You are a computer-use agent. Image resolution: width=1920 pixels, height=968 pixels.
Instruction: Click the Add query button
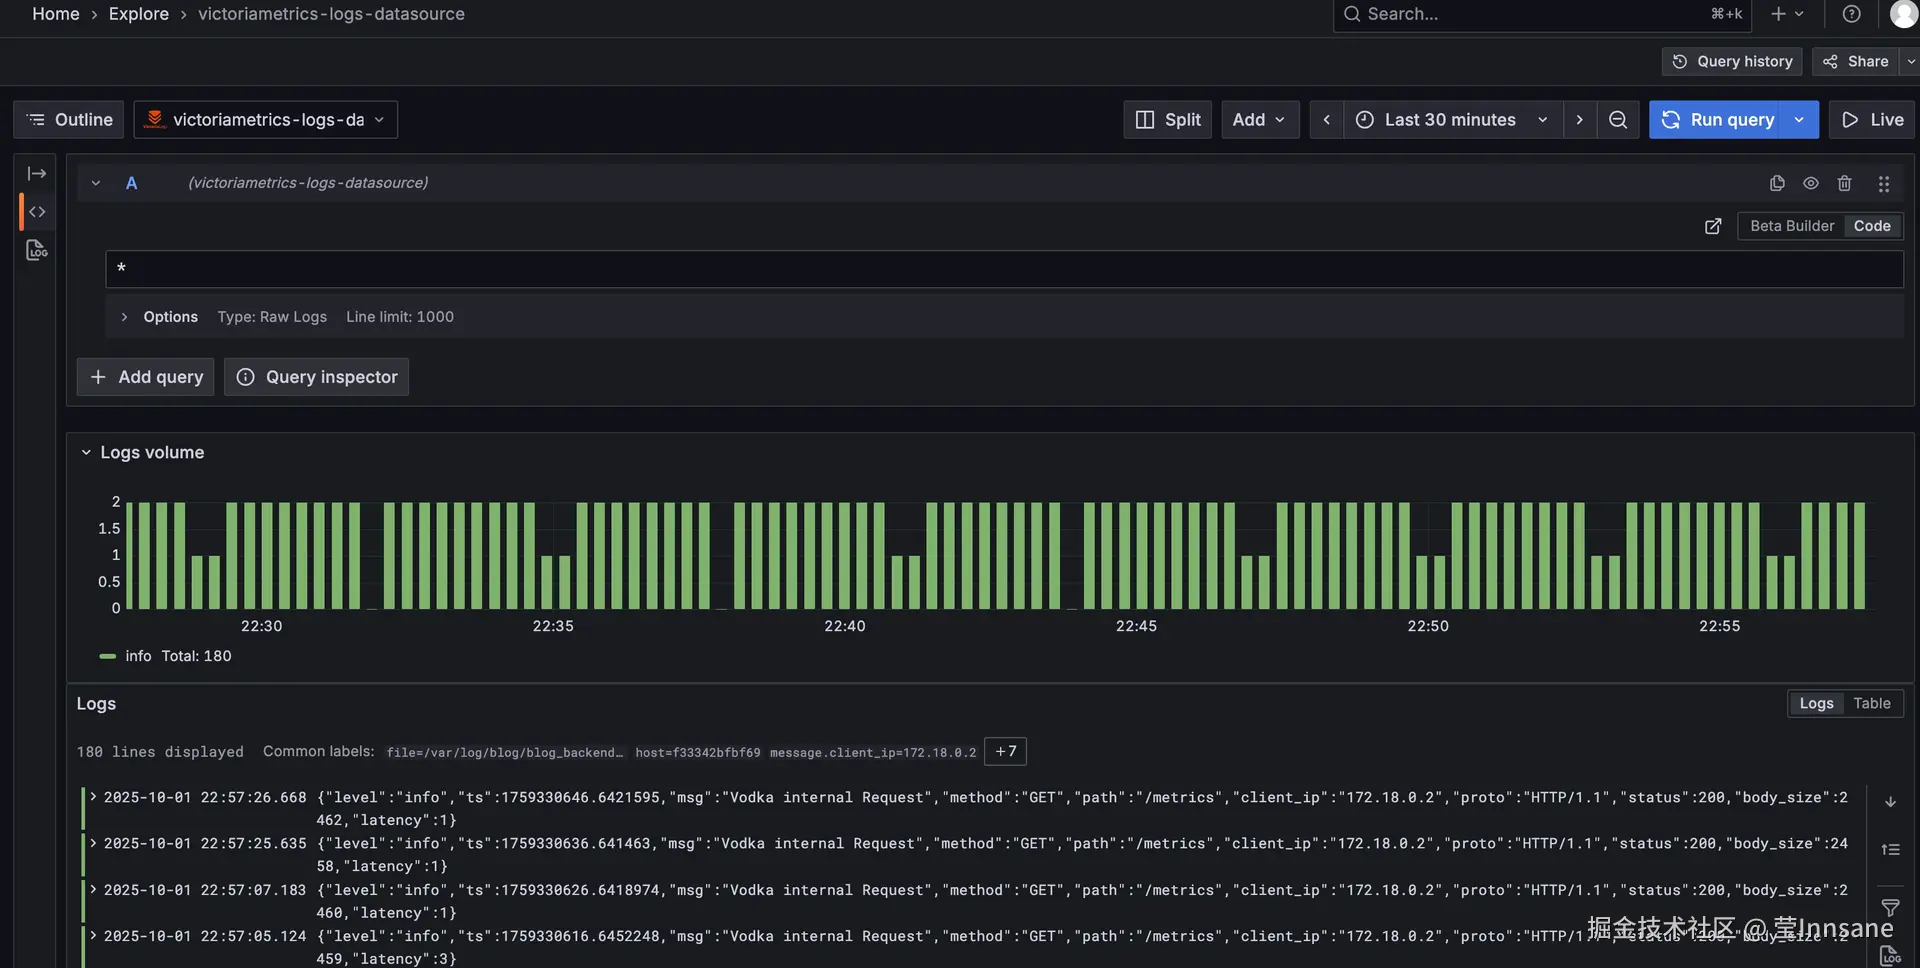pos(146,377)
